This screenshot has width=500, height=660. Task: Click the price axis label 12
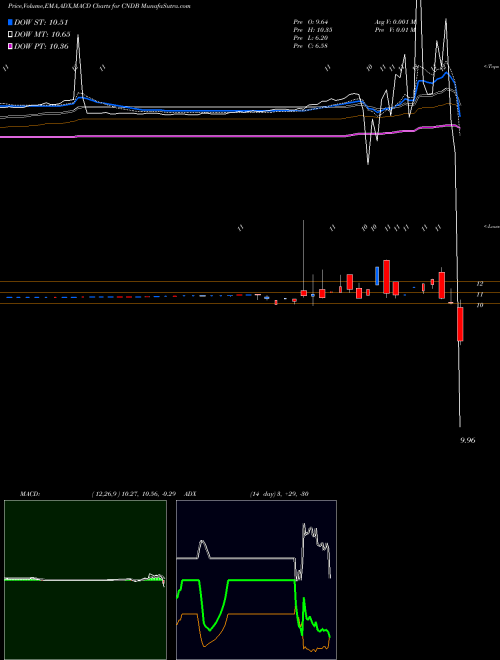(480, 284)
